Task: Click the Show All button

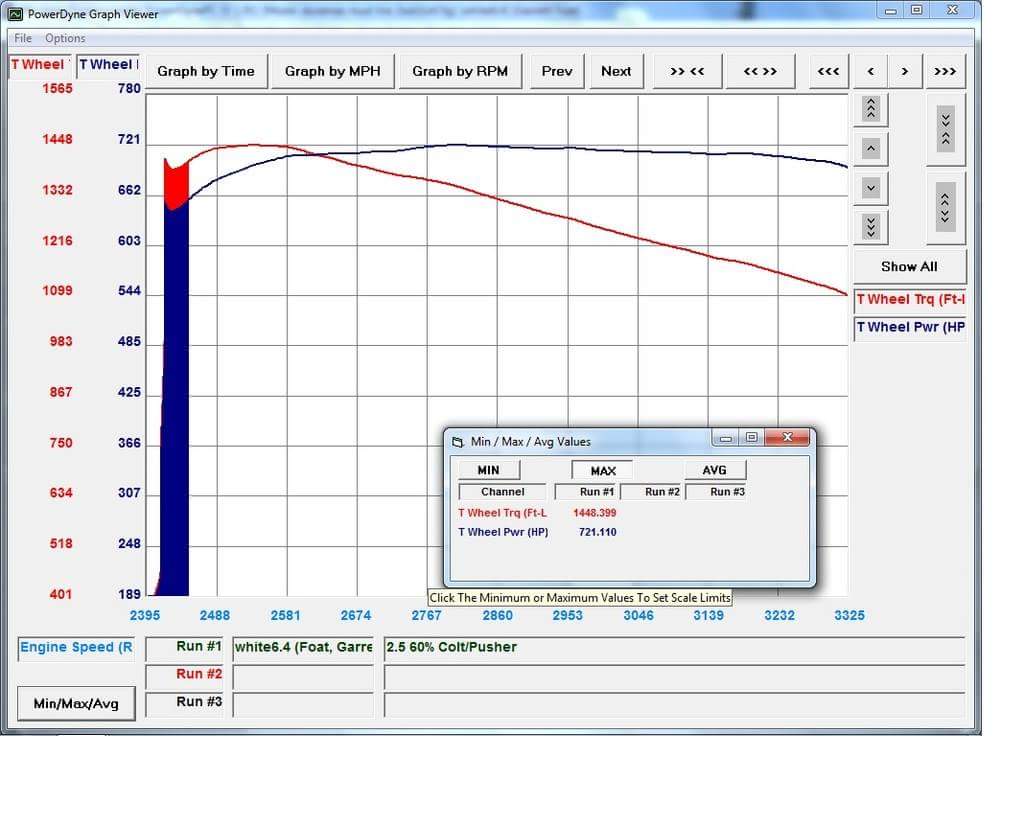Action: (908, 267)
